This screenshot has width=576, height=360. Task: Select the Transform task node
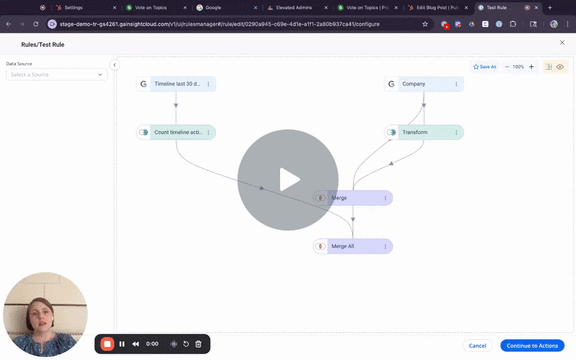424,132
